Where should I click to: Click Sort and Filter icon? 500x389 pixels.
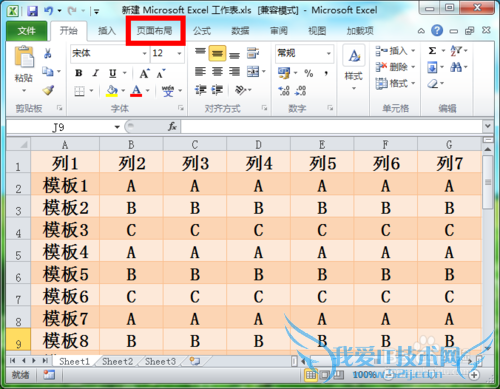[456, 51]
